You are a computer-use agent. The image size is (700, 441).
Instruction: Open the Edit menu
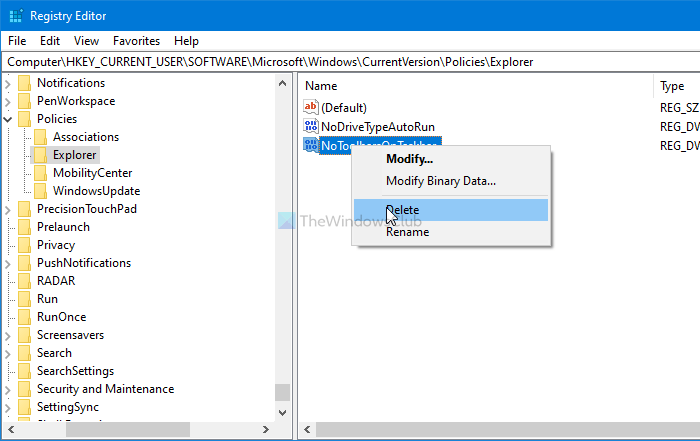[x=50, y=41]
